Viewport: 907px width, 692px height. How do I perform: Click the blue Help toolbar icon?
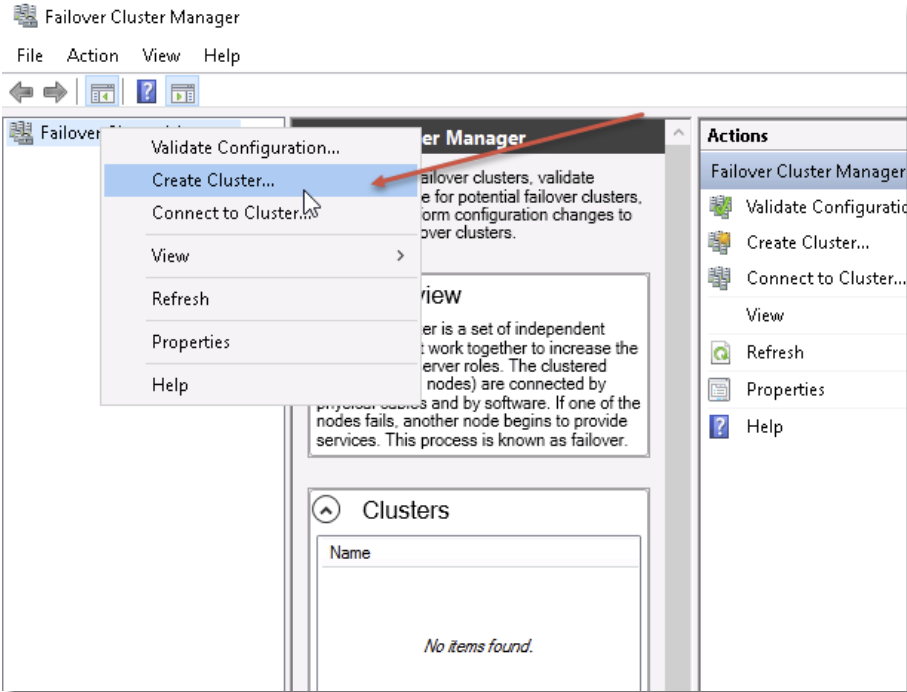coord(147,91)
